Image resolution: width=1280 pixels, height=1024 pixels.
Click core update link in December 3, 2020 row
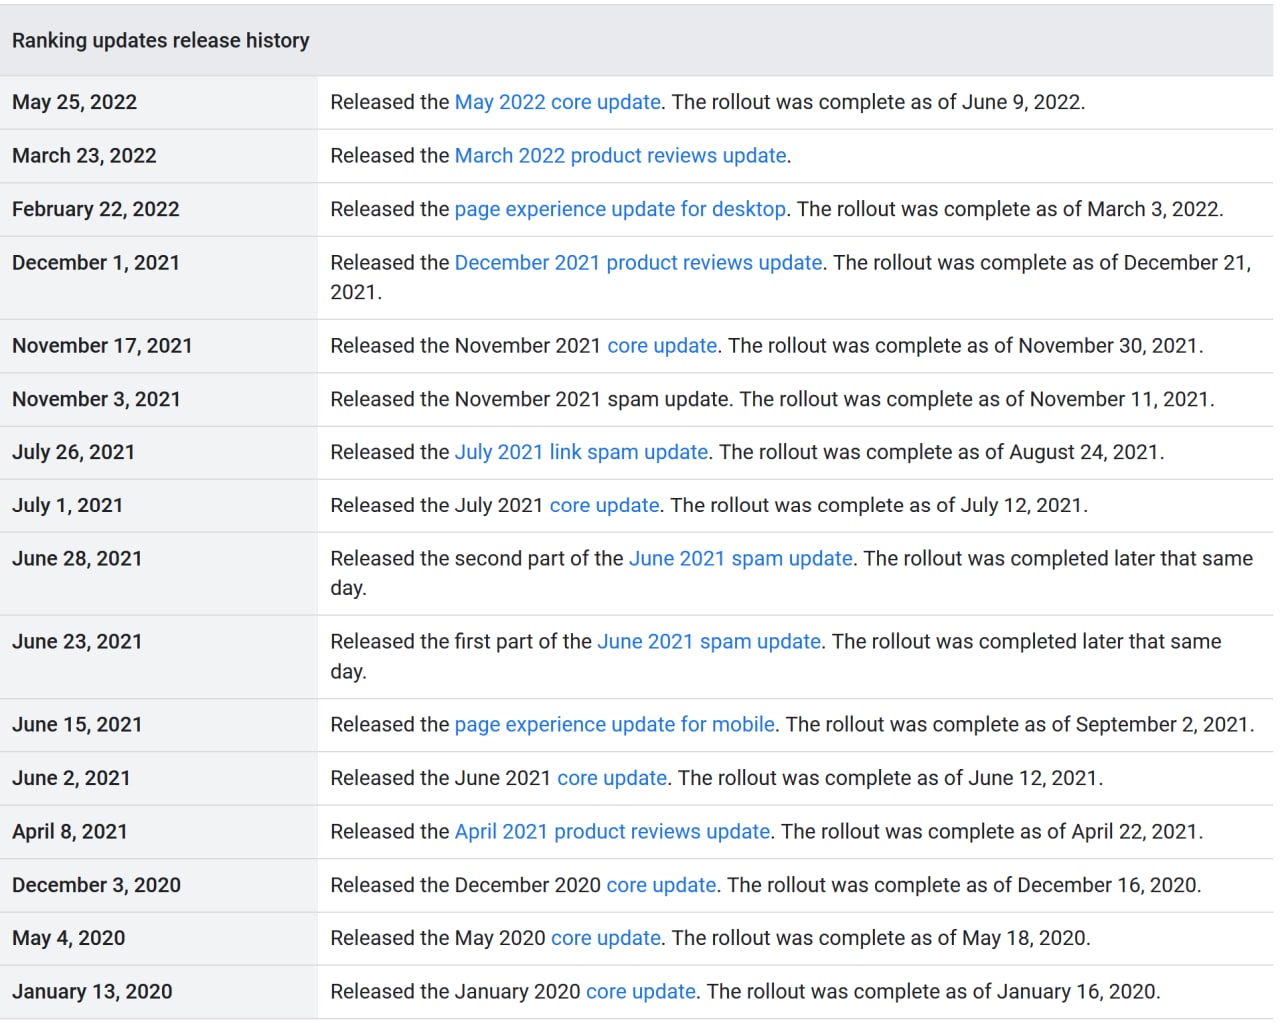click(x=661, y=885)
